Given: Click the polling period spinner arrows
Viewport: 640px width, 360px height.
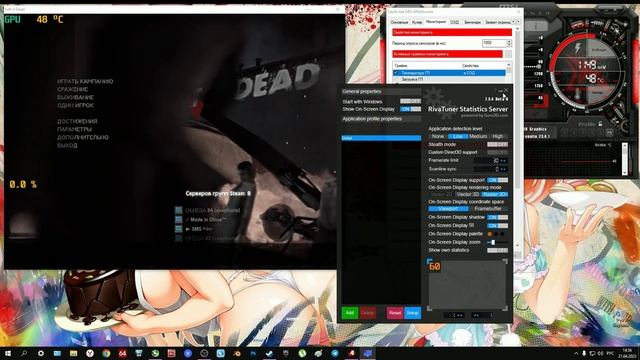Looking at the screenshot, I should tap(509, 43).
